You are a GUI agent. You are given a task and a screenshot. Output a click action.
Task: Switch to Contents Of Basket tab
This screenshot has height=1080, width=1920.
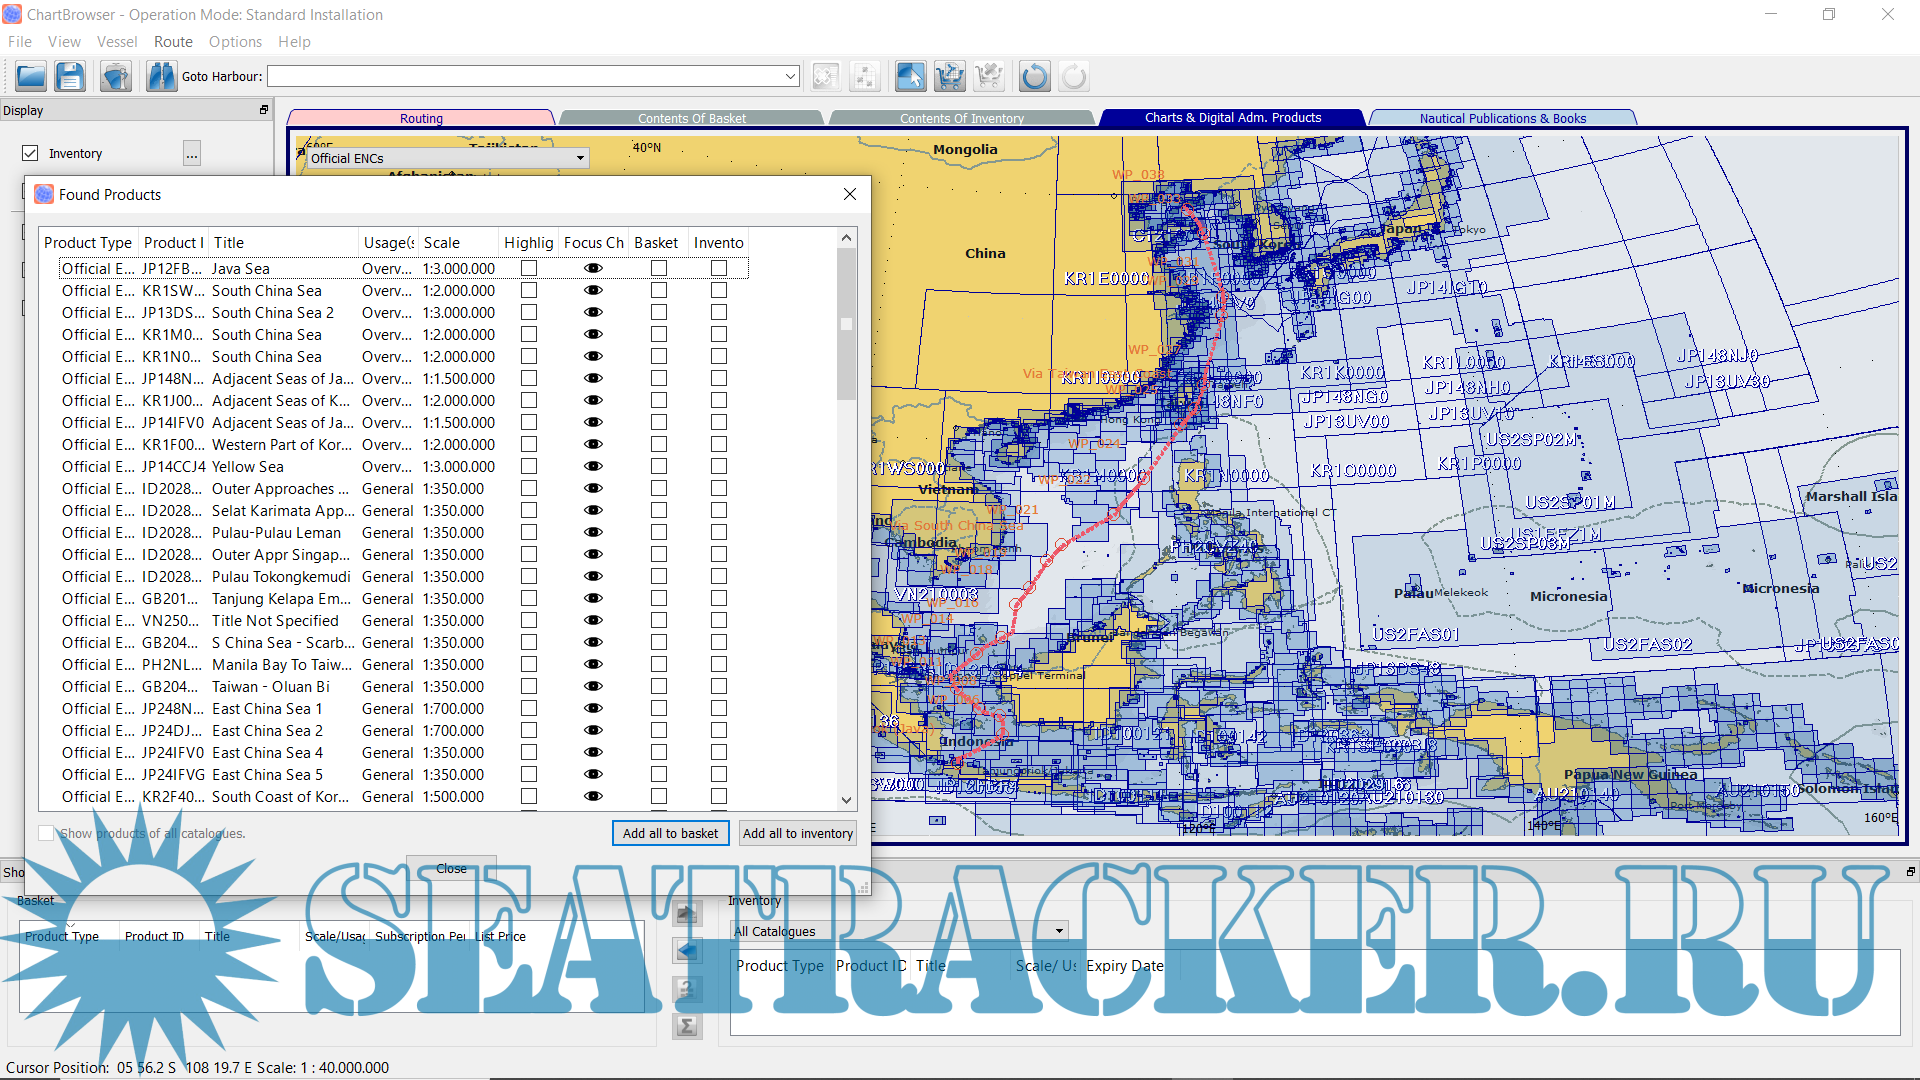[692, 118]
